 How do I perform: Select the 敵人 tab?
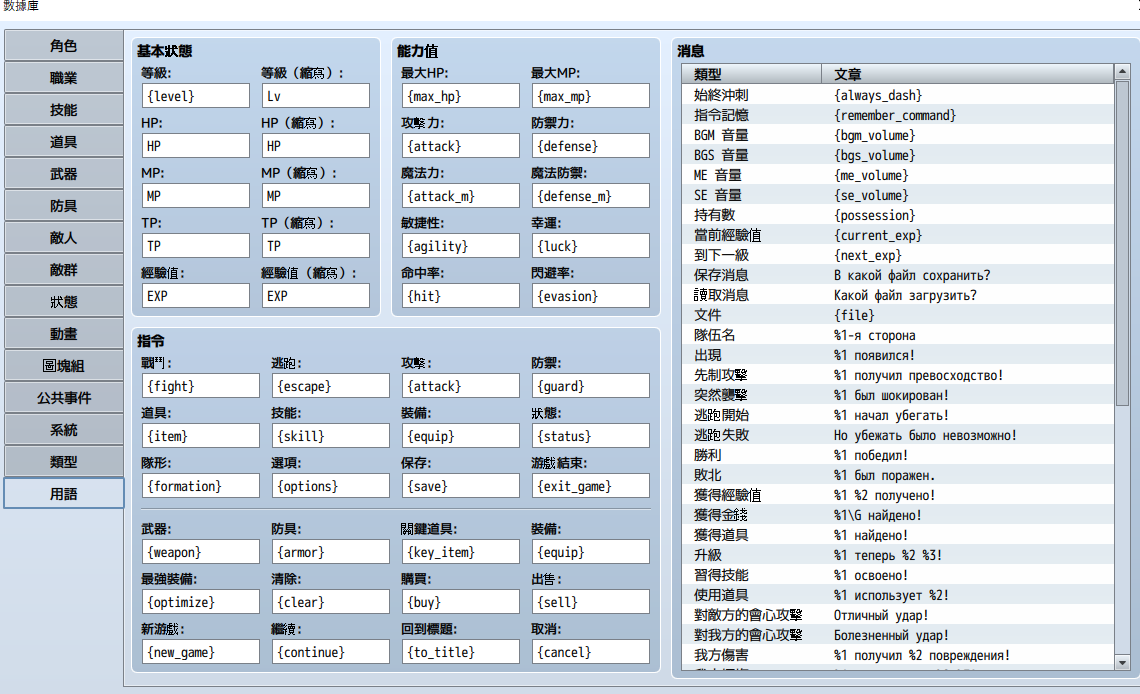click(64, 238)
